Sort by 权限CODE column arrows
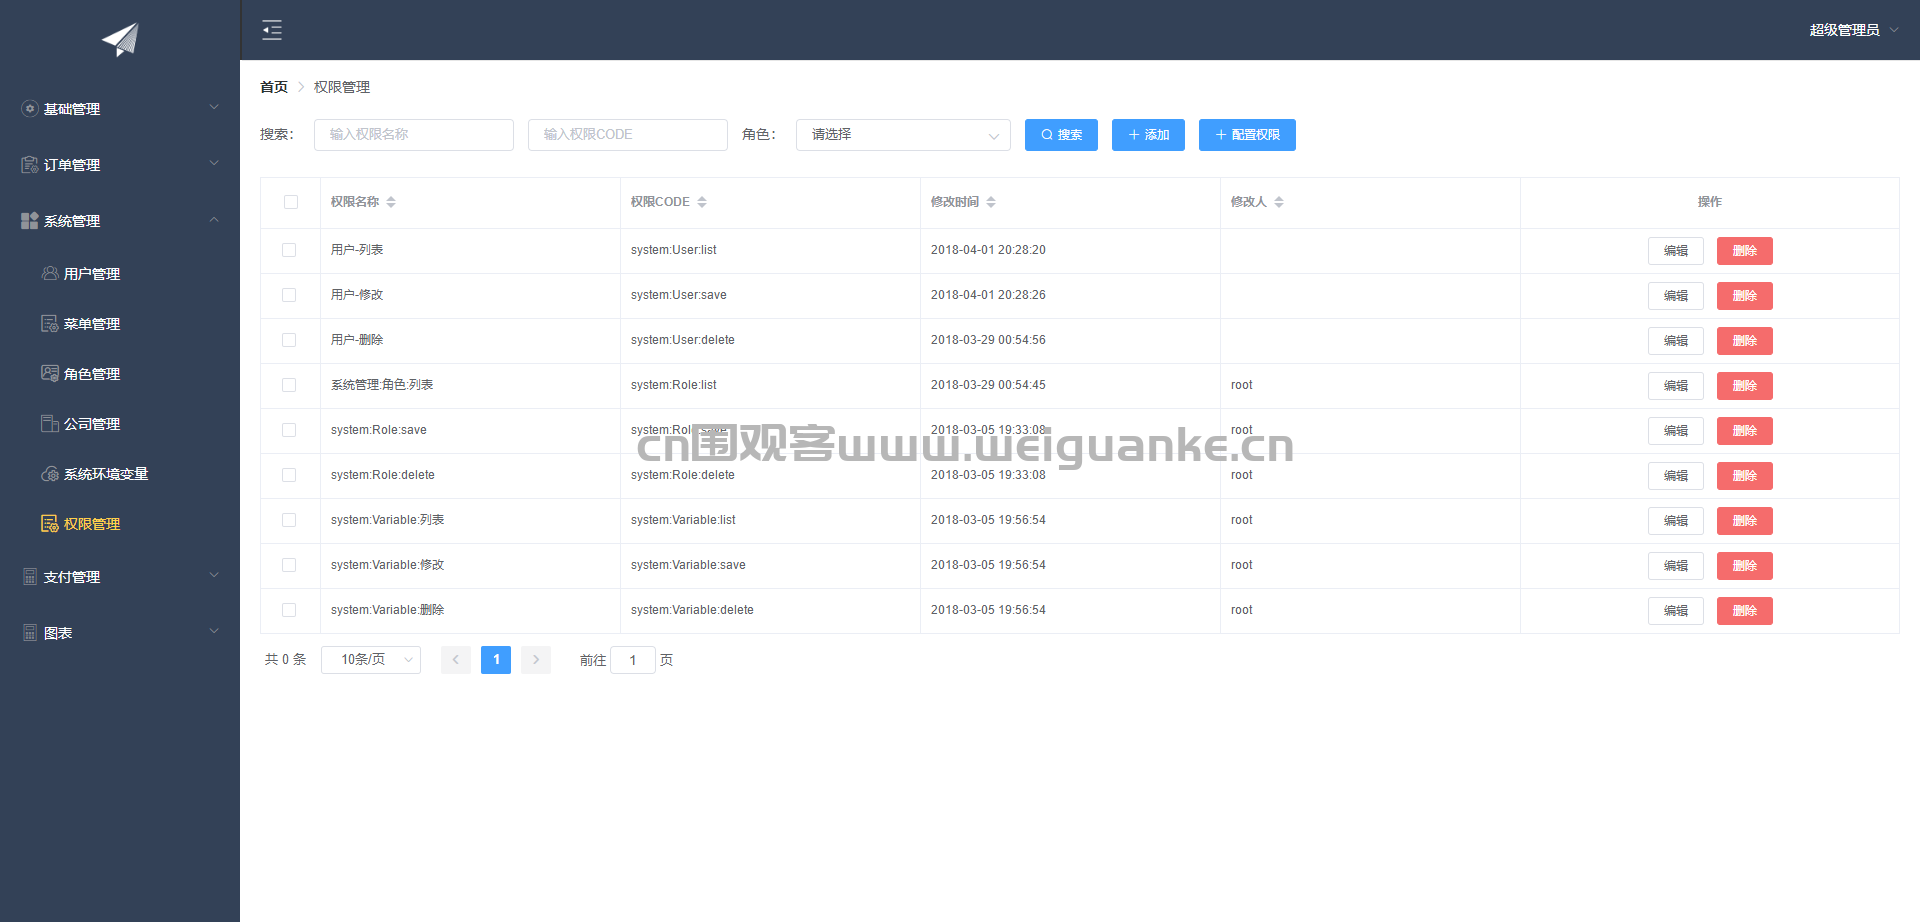The height and width of the screenshot is (922, 1920). [702, 202]
